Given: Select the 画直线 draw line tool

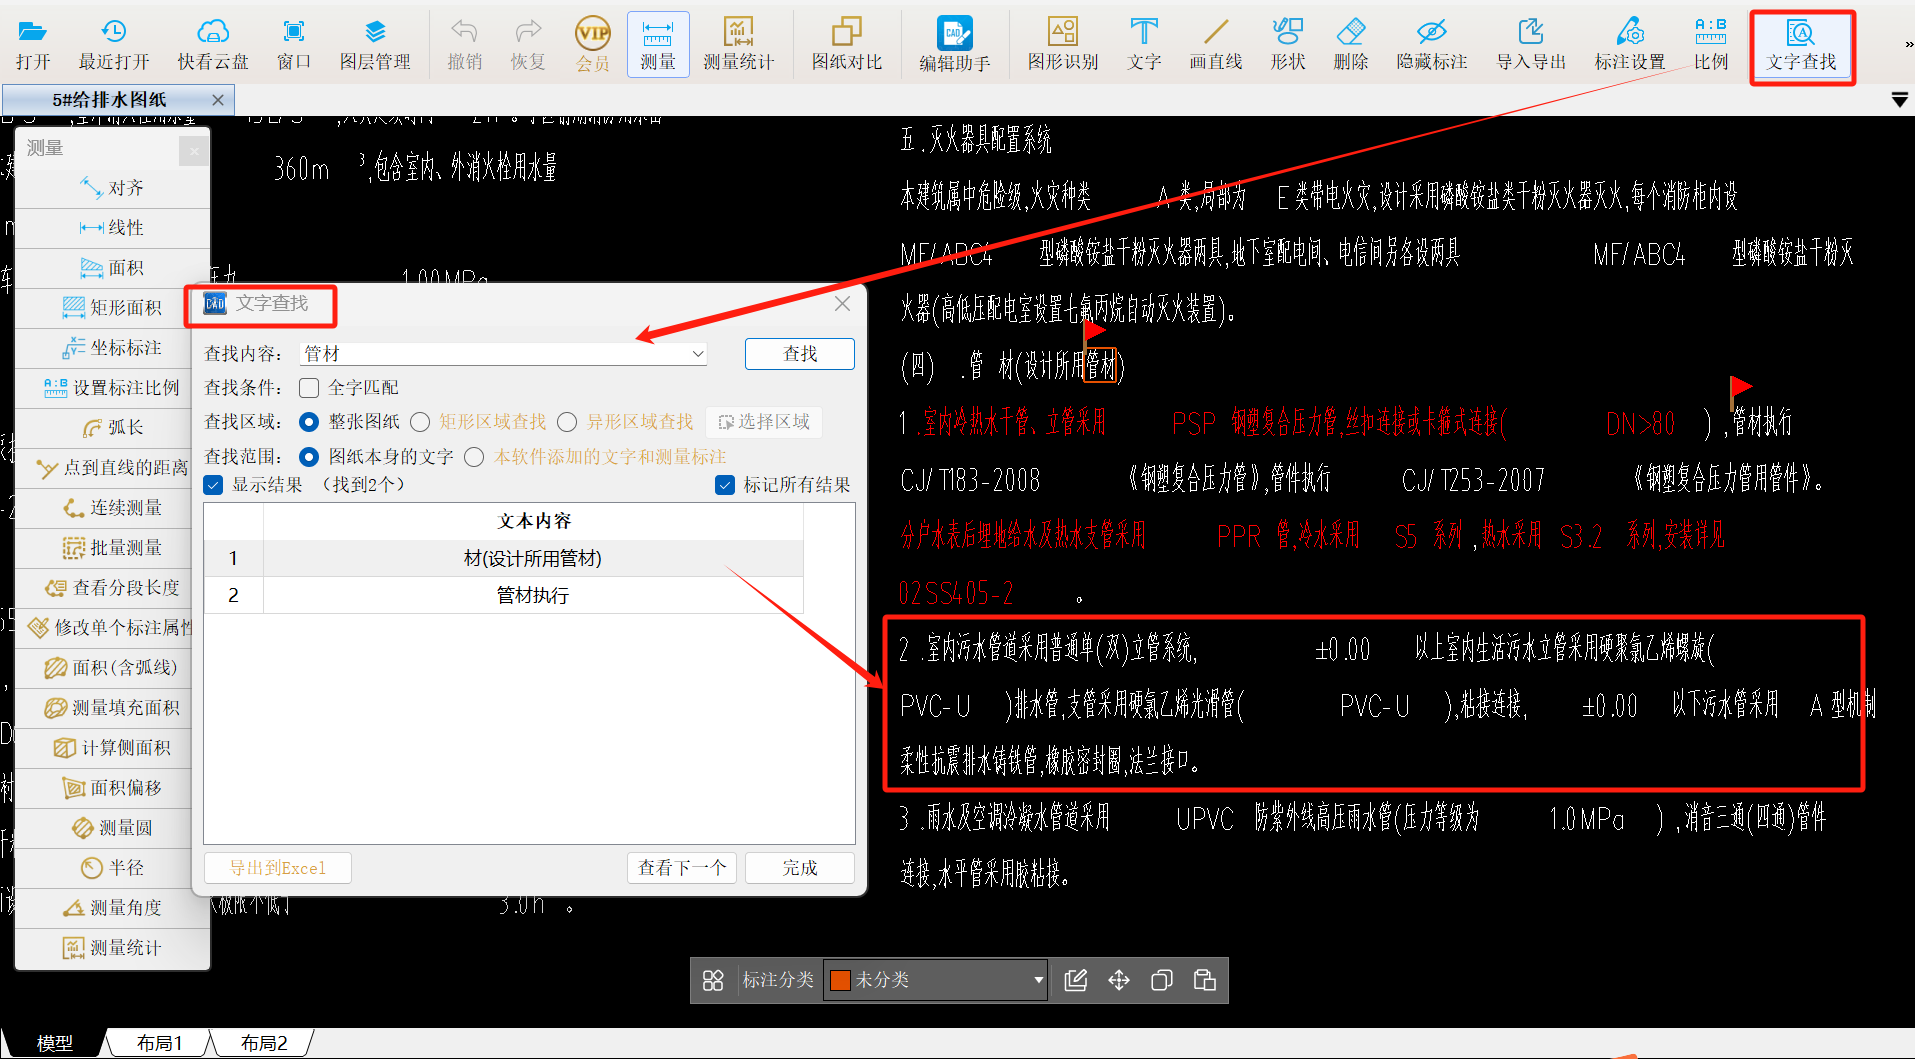Looking at the screenshot, I should click(x=1215, y=45).
